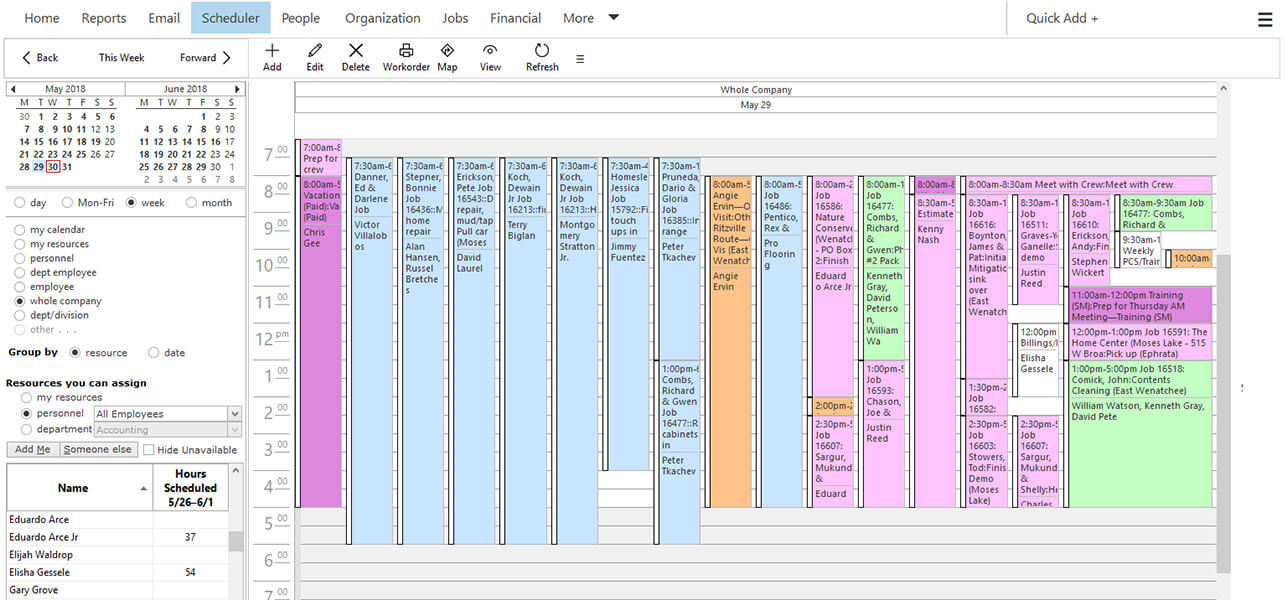The height and width of the screenshot is (600, 1285).
Task: Click the Add plus icon in toolbar
Action: [272, 50]
